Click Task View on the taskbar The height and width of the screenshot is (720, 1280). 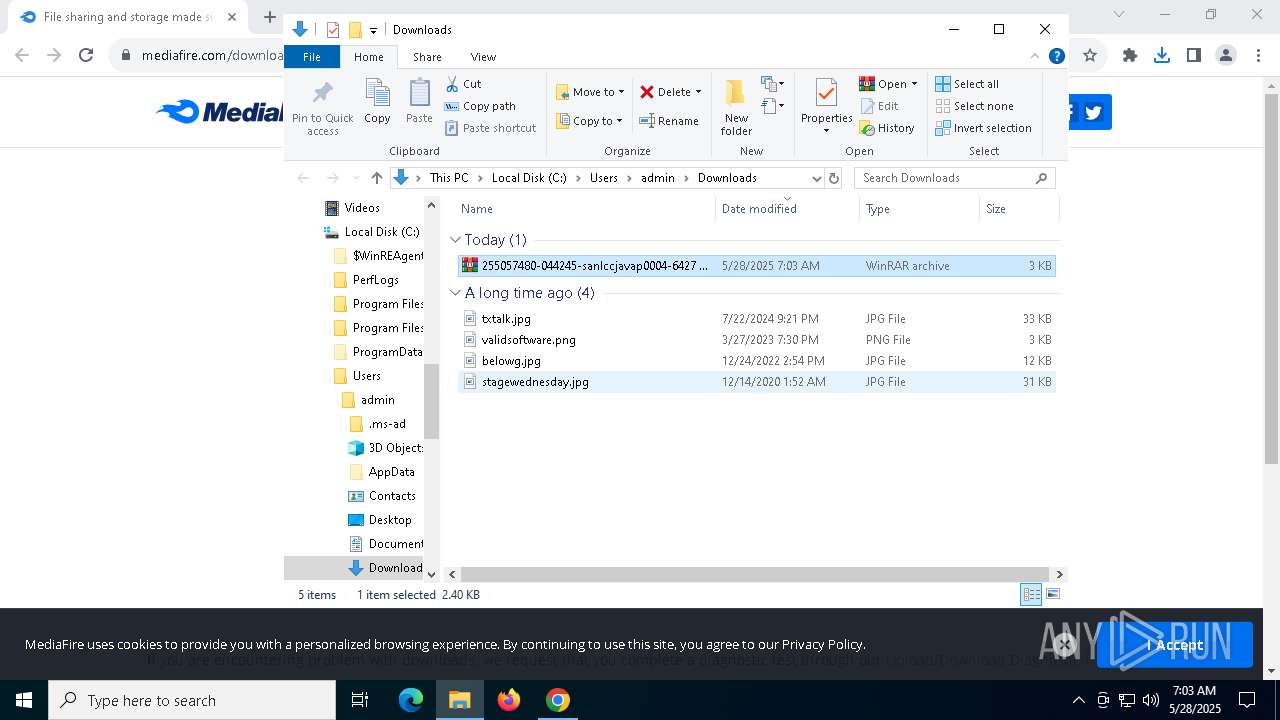coord(360,700)
